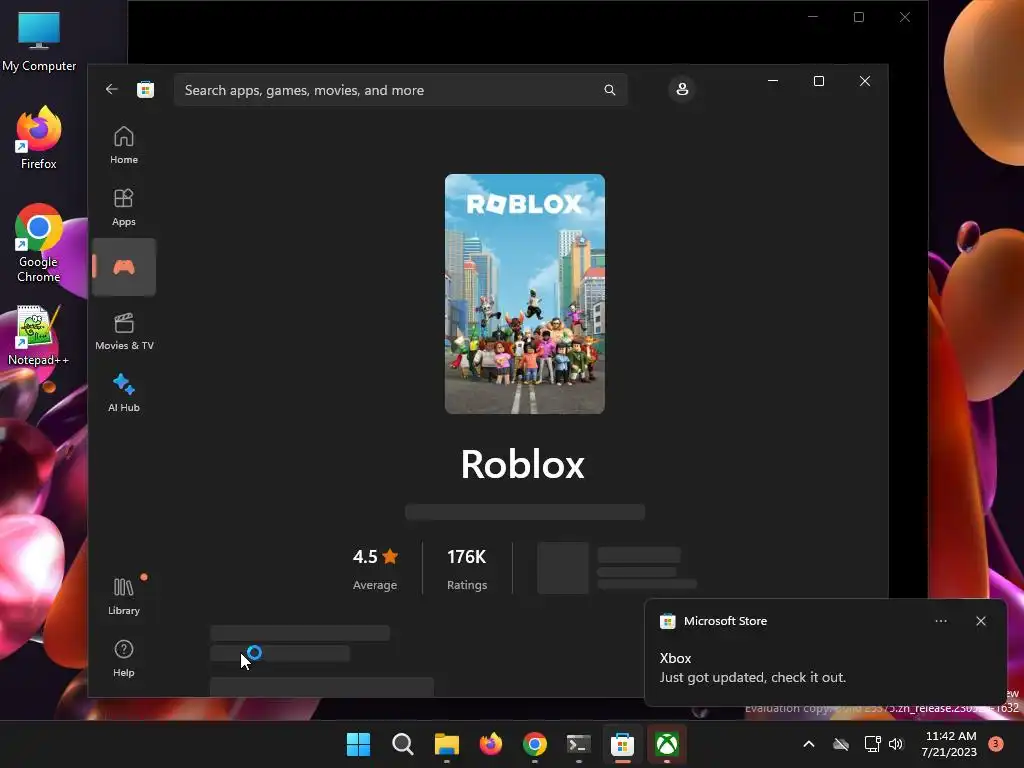The width and height of the screenshot is (1024, 768).
Task: Click the volume speaker tray icon
Action: (896, 744)
